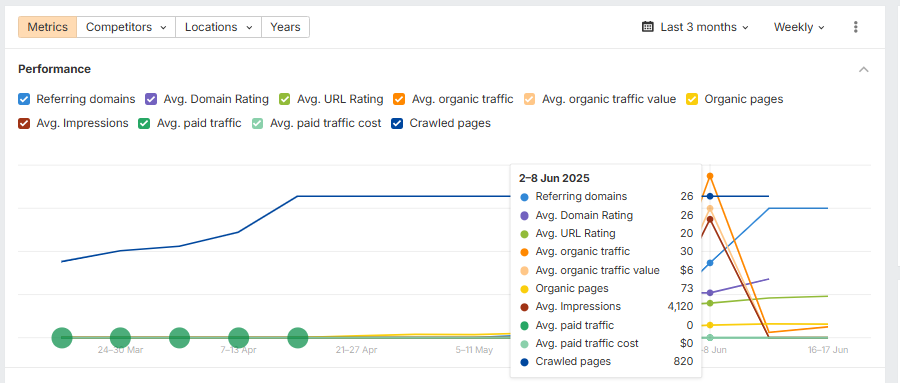
Task: Uncheck the Referring domains checkbox
Action: click(24, 99)
